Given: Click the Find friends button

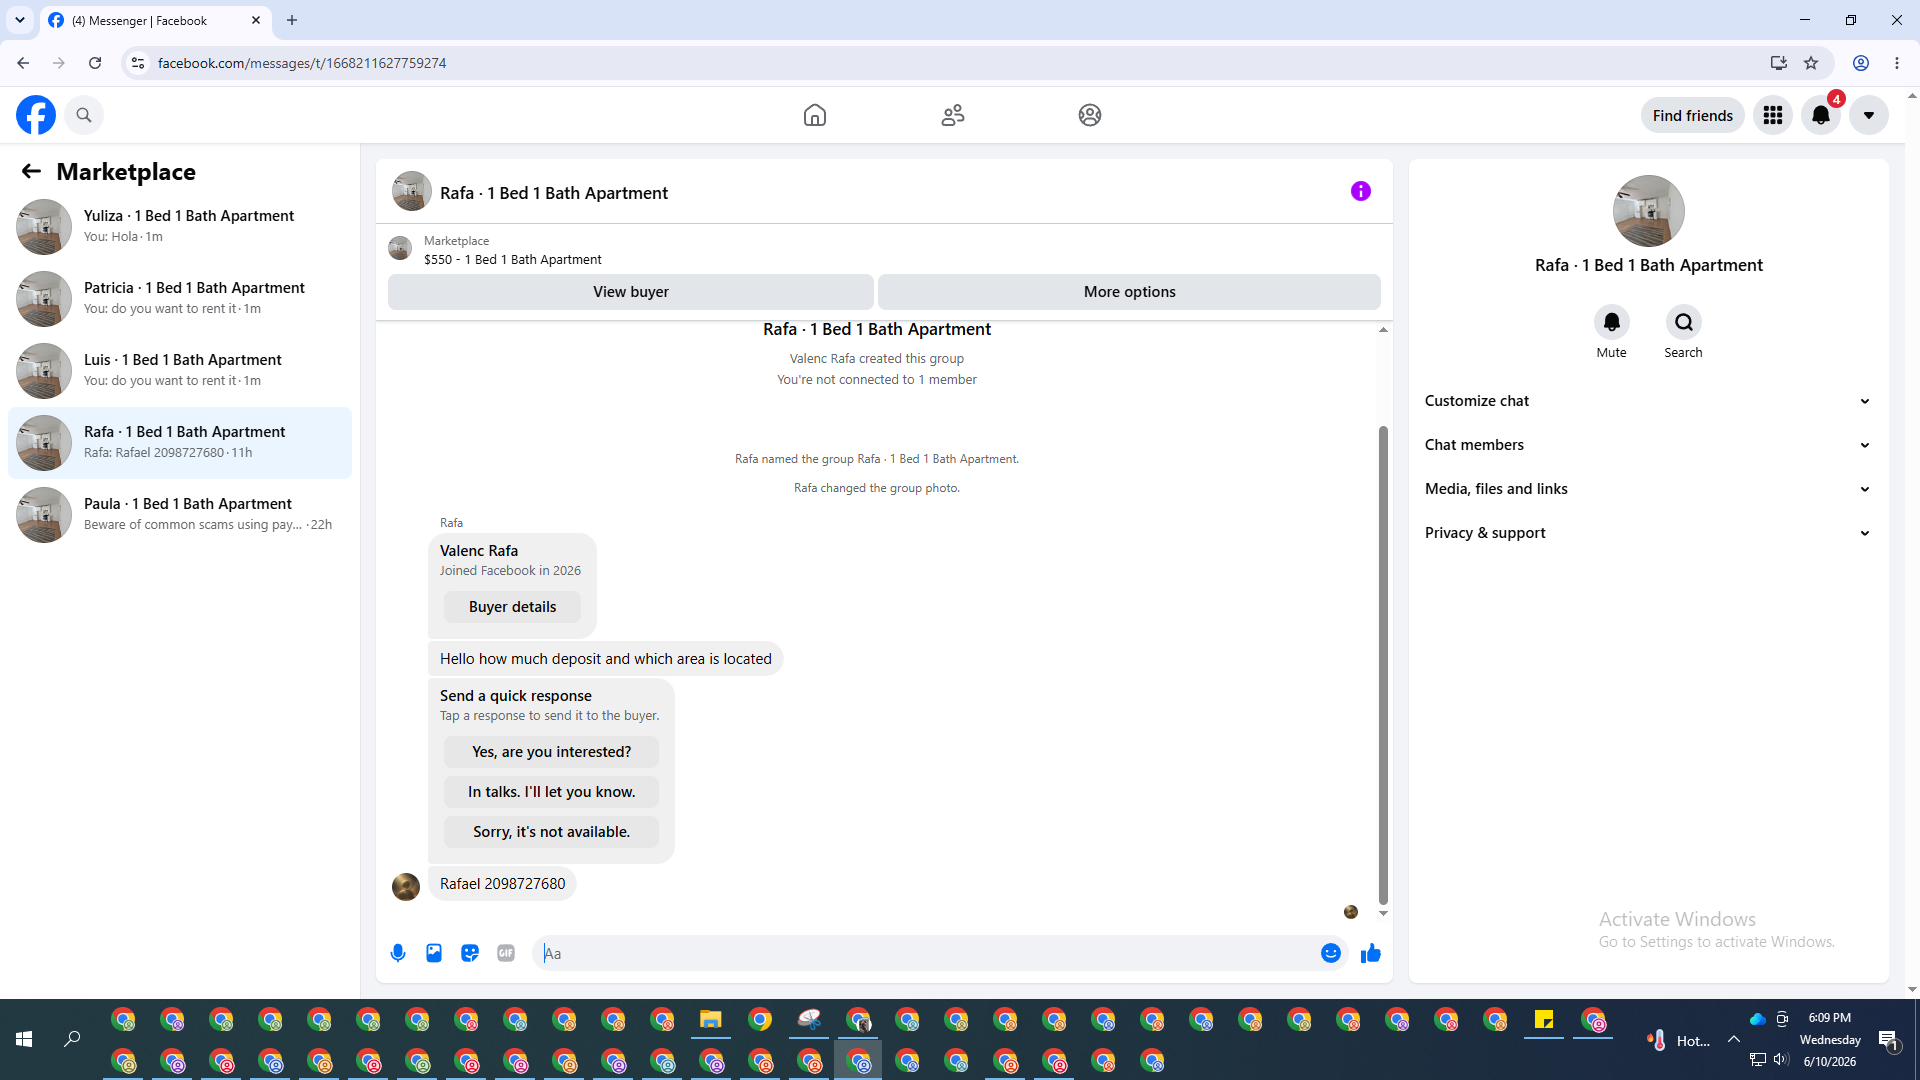Looking at the screenshot, I should click(1693, 115).
